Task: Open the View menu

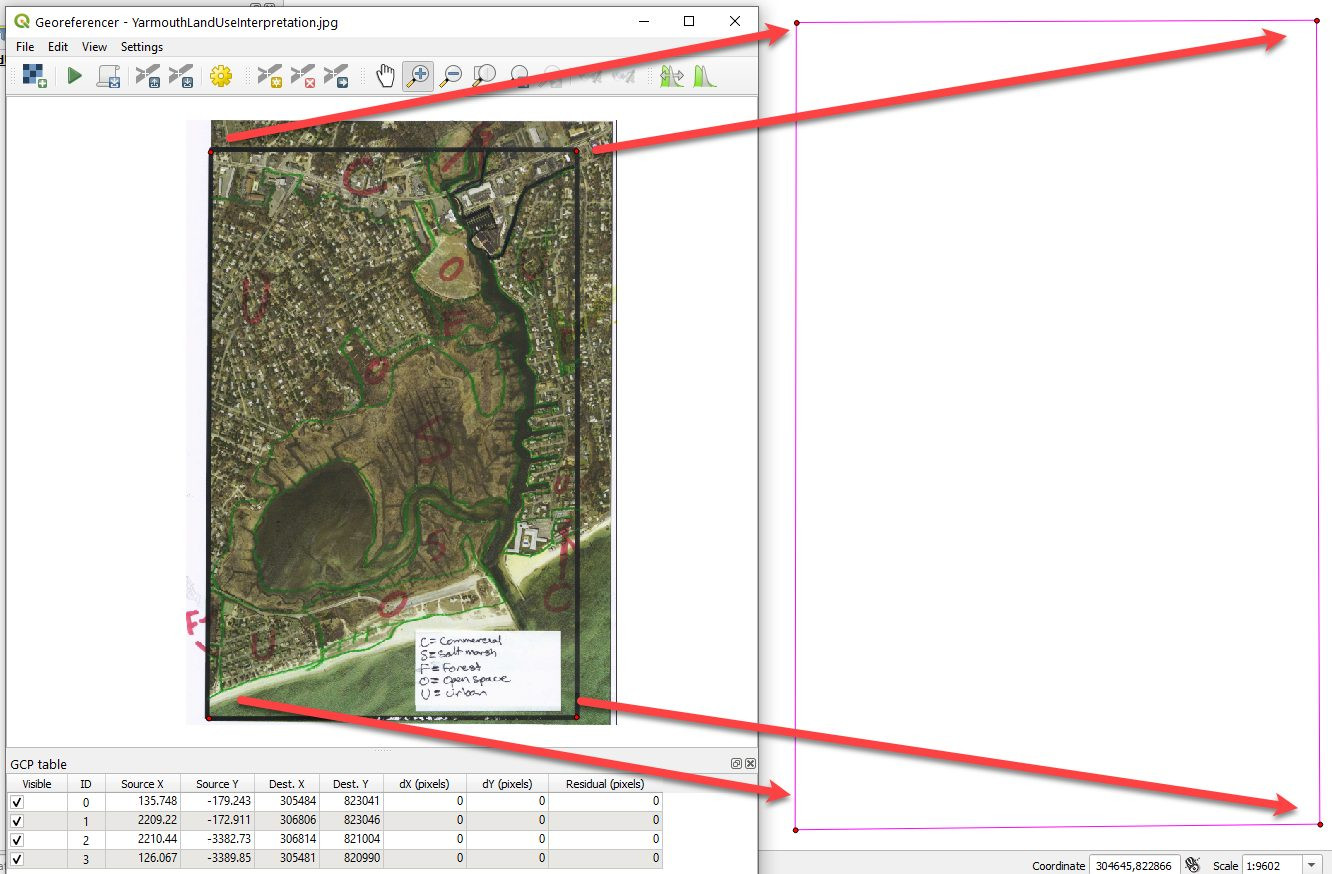Action: point(94,47)
